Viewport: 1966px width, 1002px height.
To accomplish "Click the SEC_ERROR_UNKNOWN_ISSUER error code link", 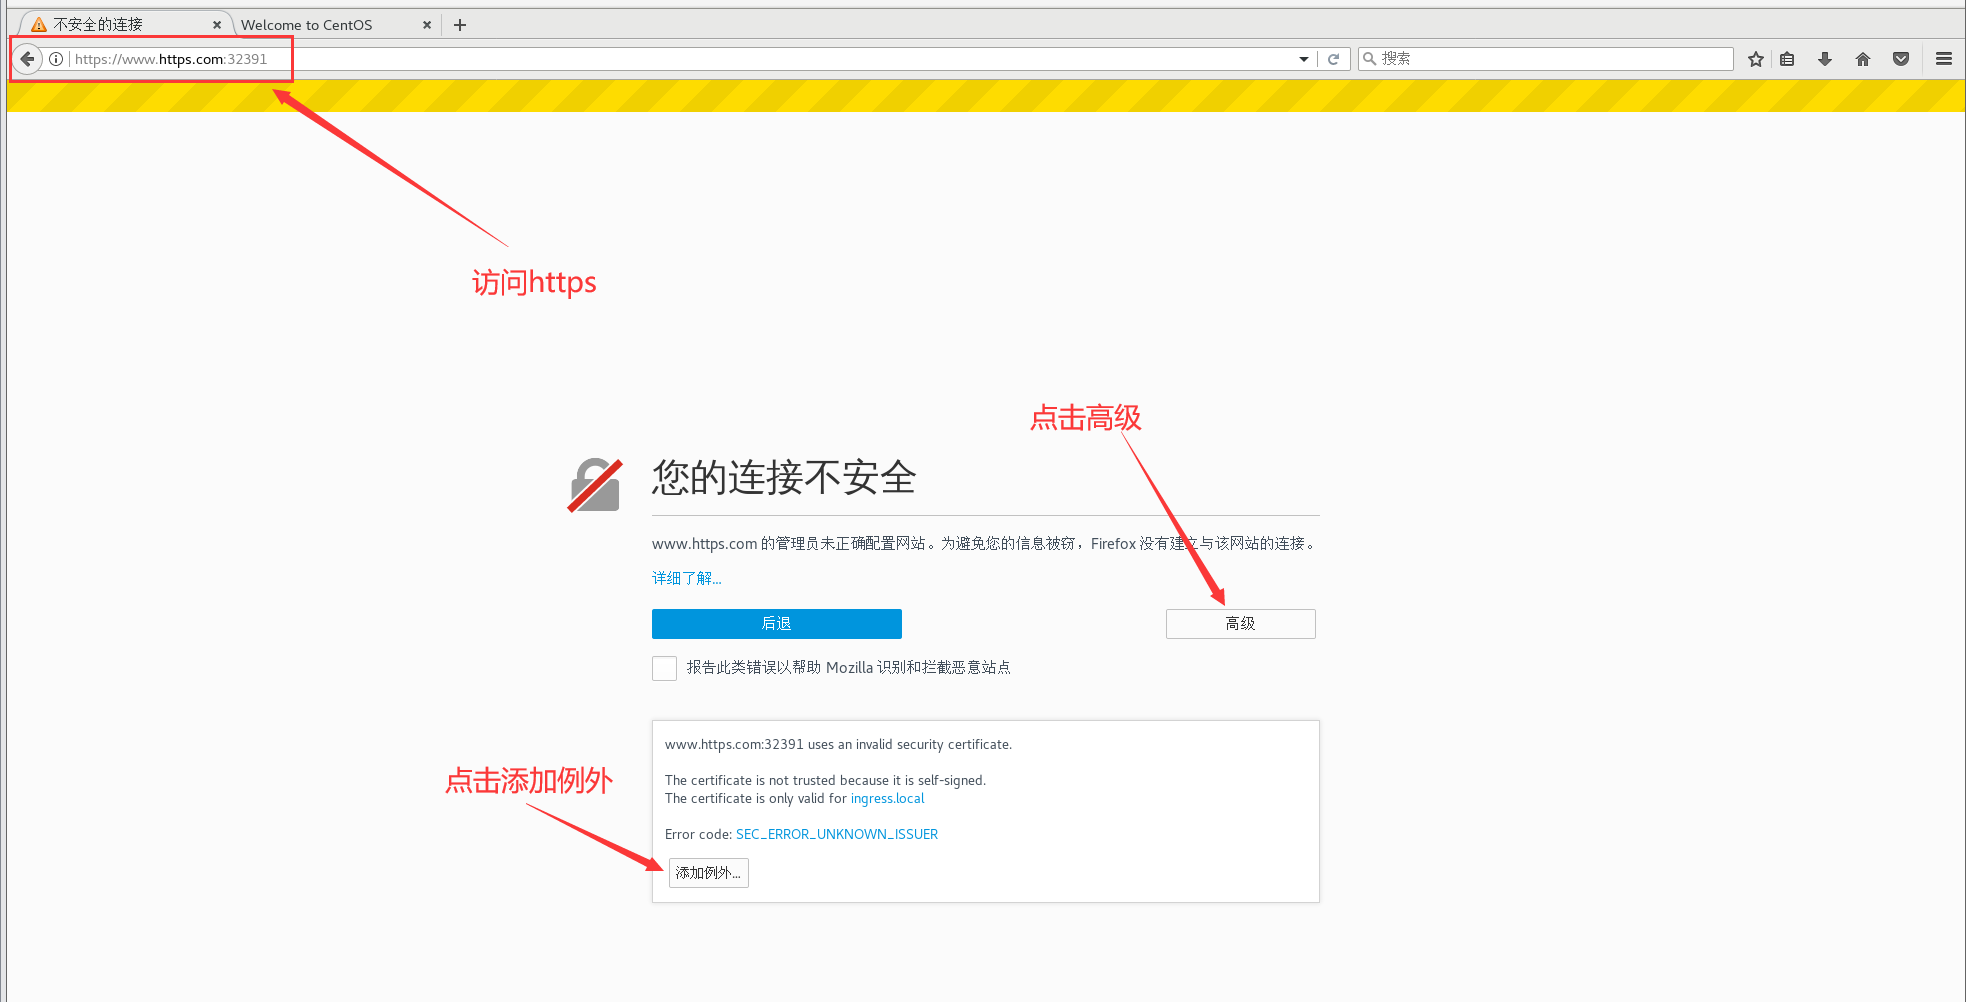I will 837,834.
